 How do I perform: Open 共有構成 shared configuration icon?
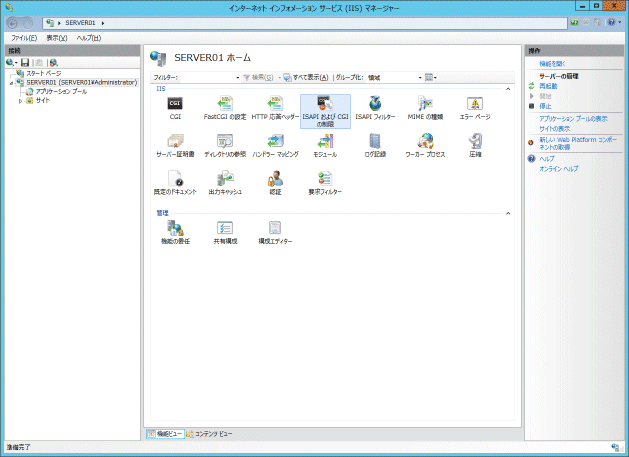(225, 228)
